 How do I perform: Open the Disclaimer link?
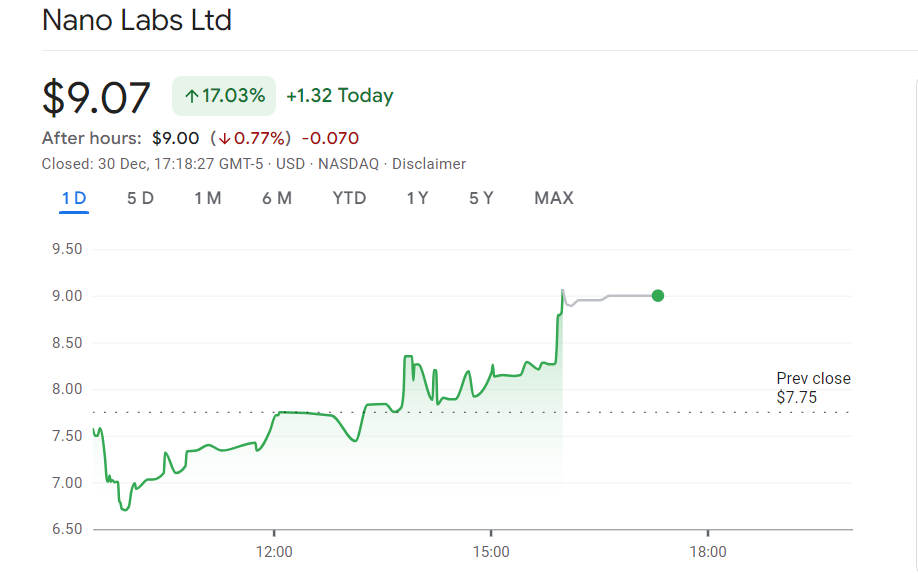tap(429, 164)
